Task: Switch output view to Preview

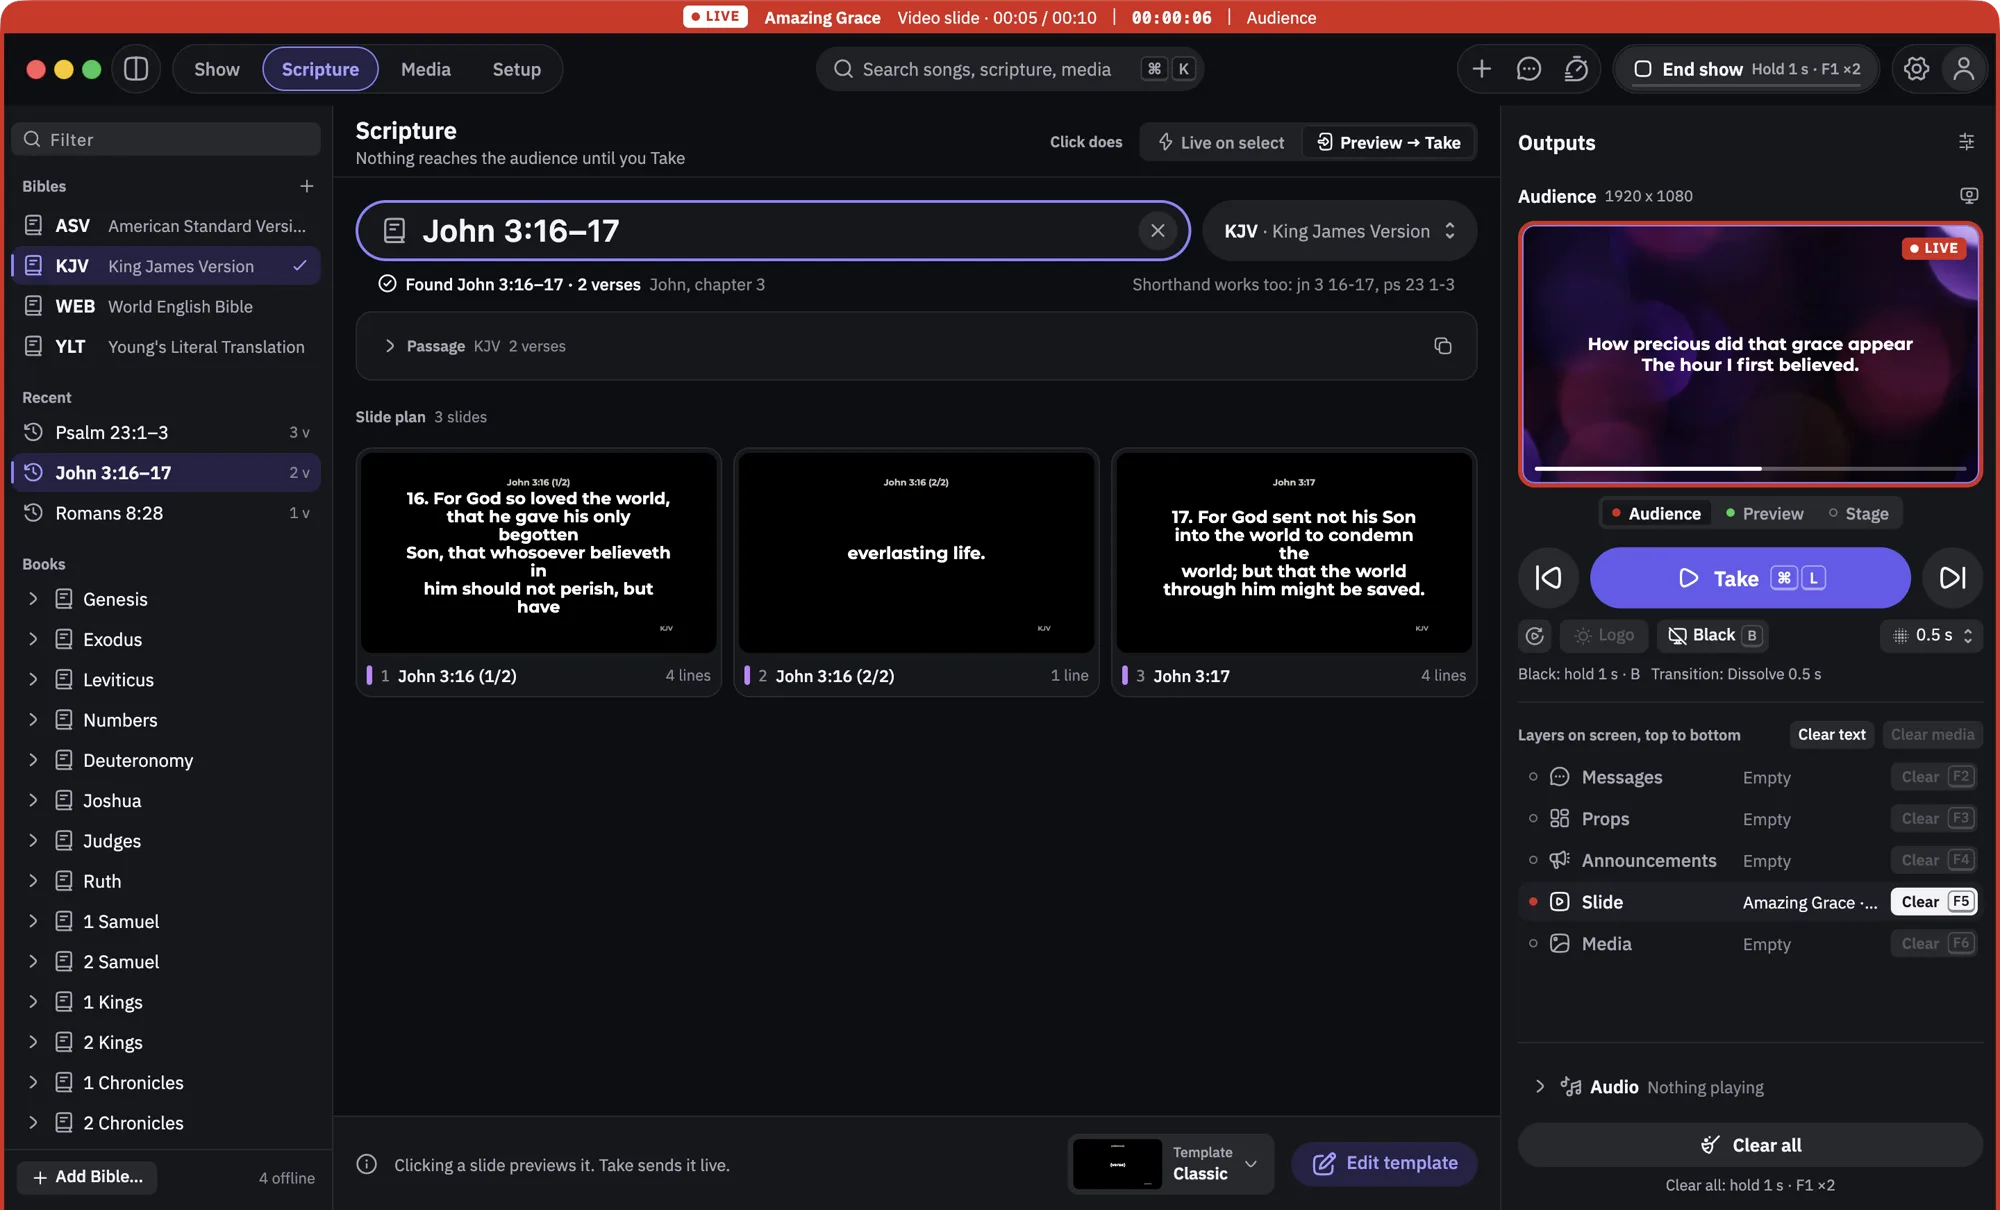Action: click(1764, 513)
